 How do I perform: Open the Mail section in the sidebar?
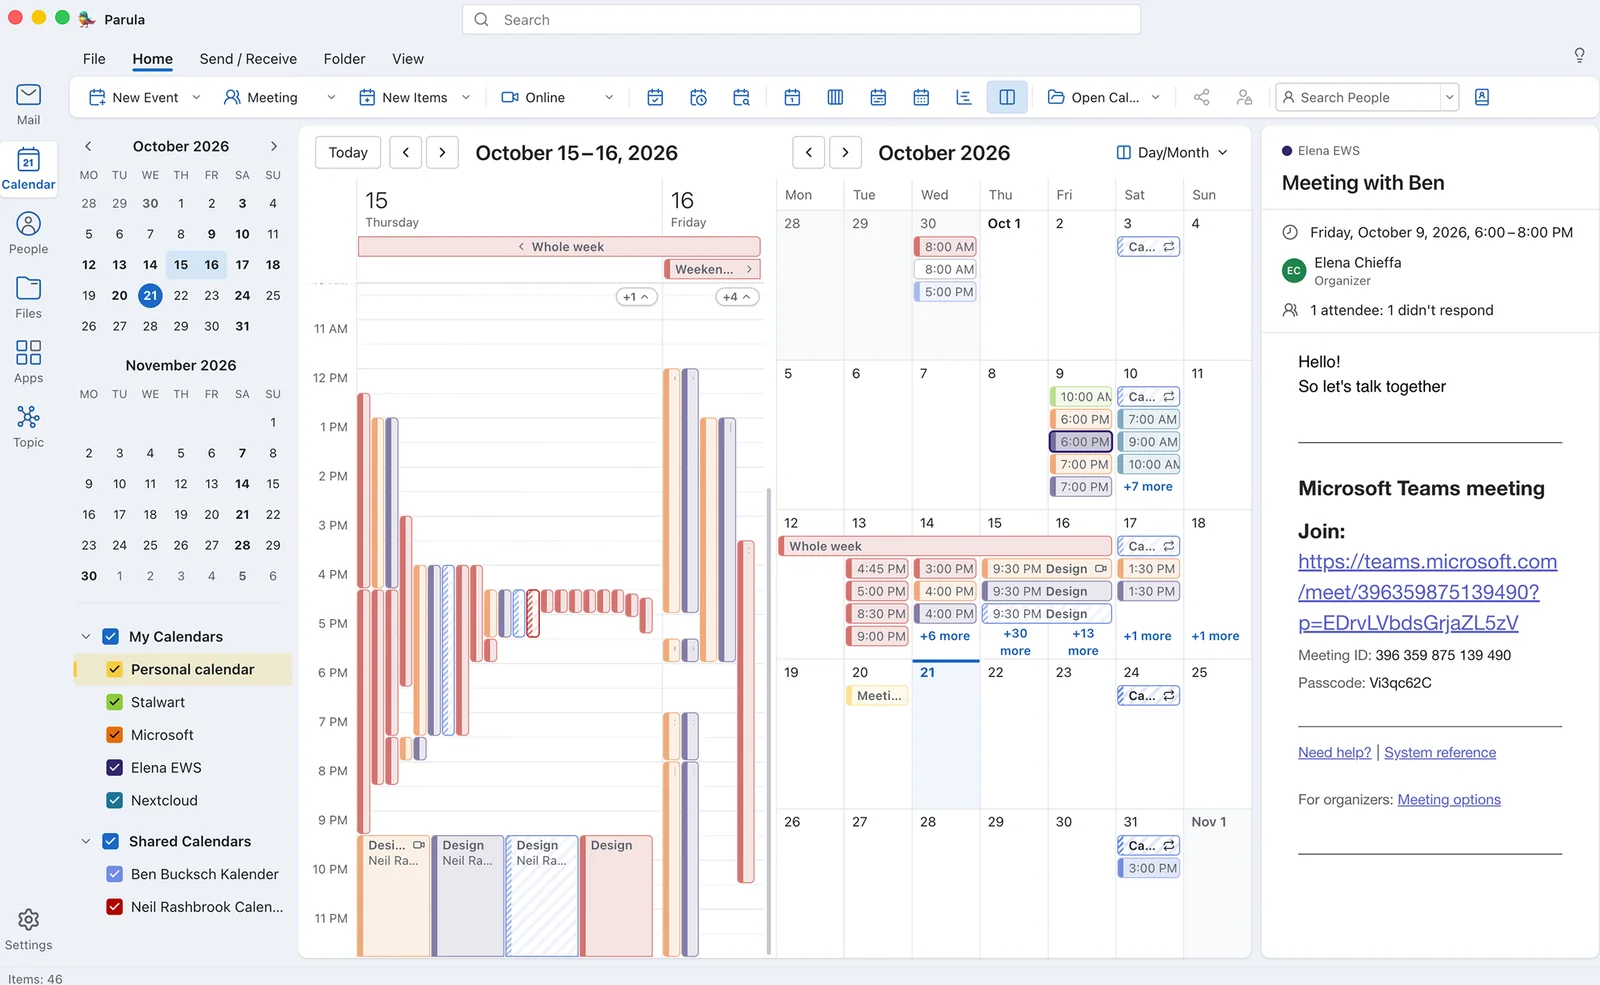coord(28,104)
